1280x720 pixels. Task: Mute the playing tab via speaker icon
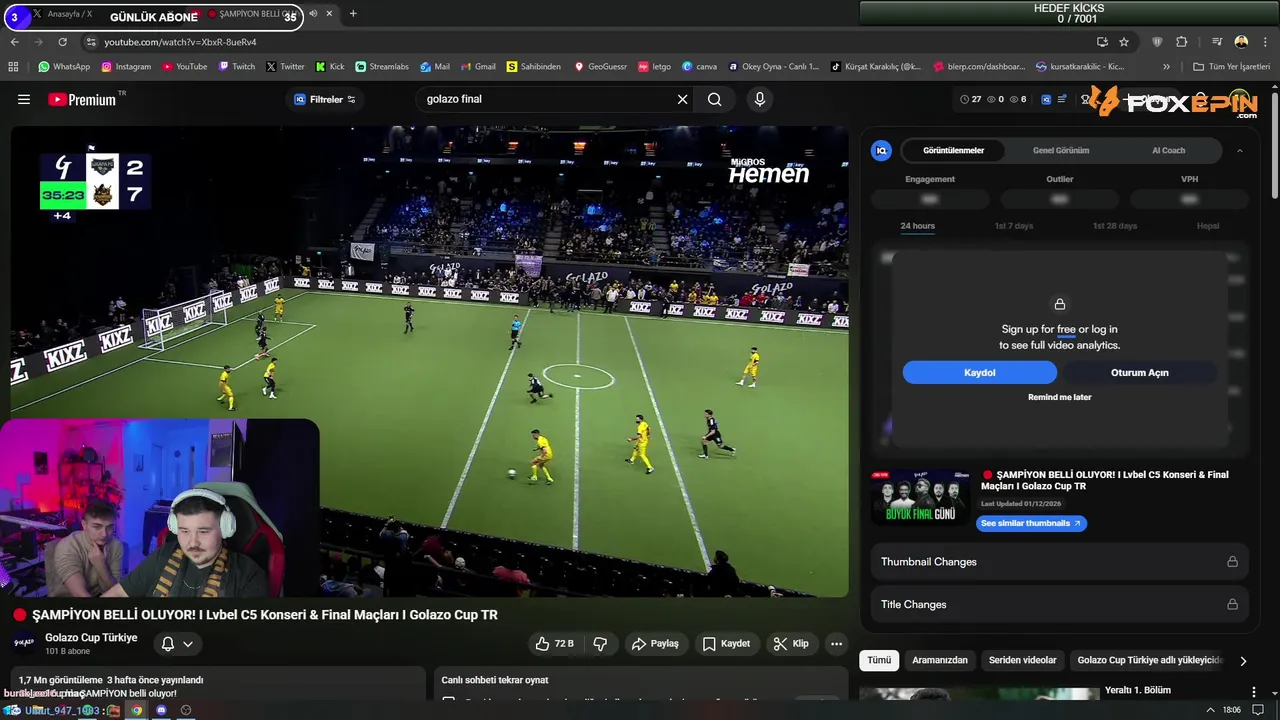[313, 14]
